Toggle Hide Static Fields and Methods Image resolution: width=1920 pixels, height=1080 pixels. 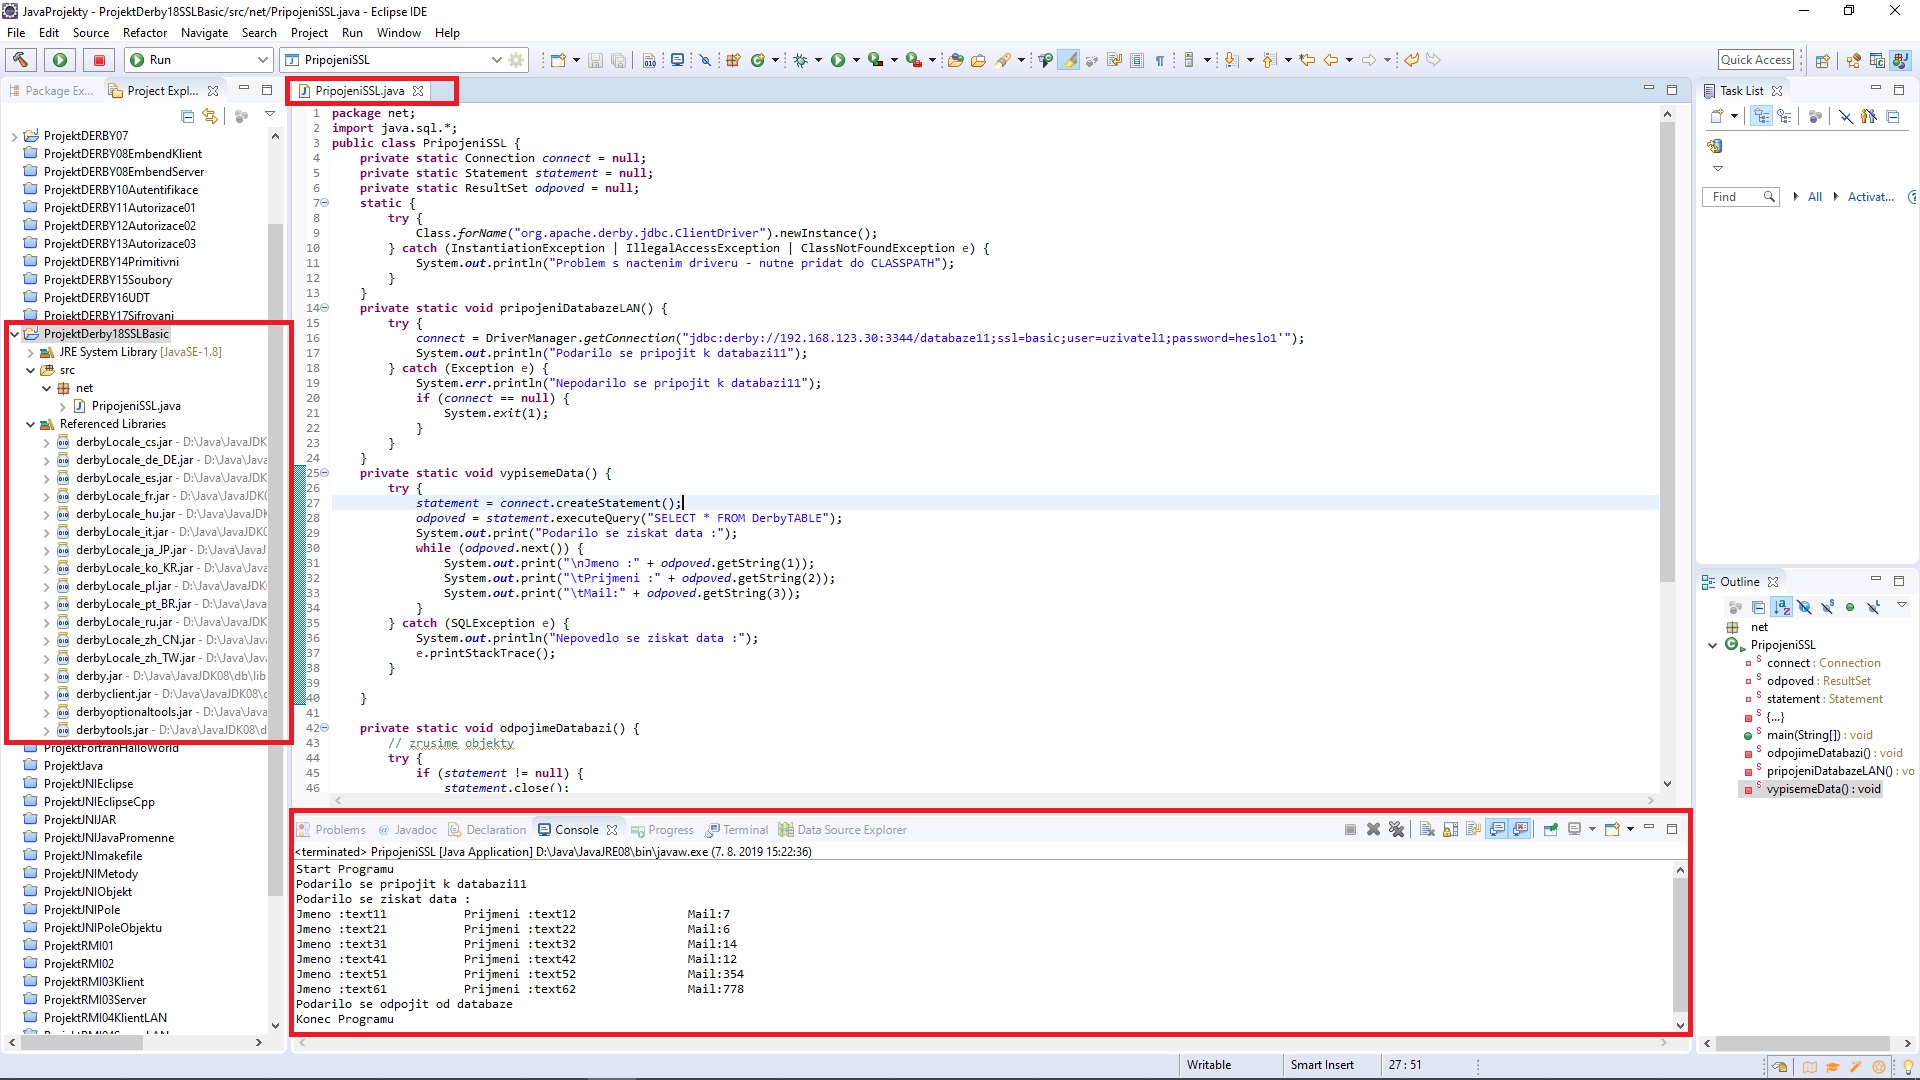[x=1827, y=607]
